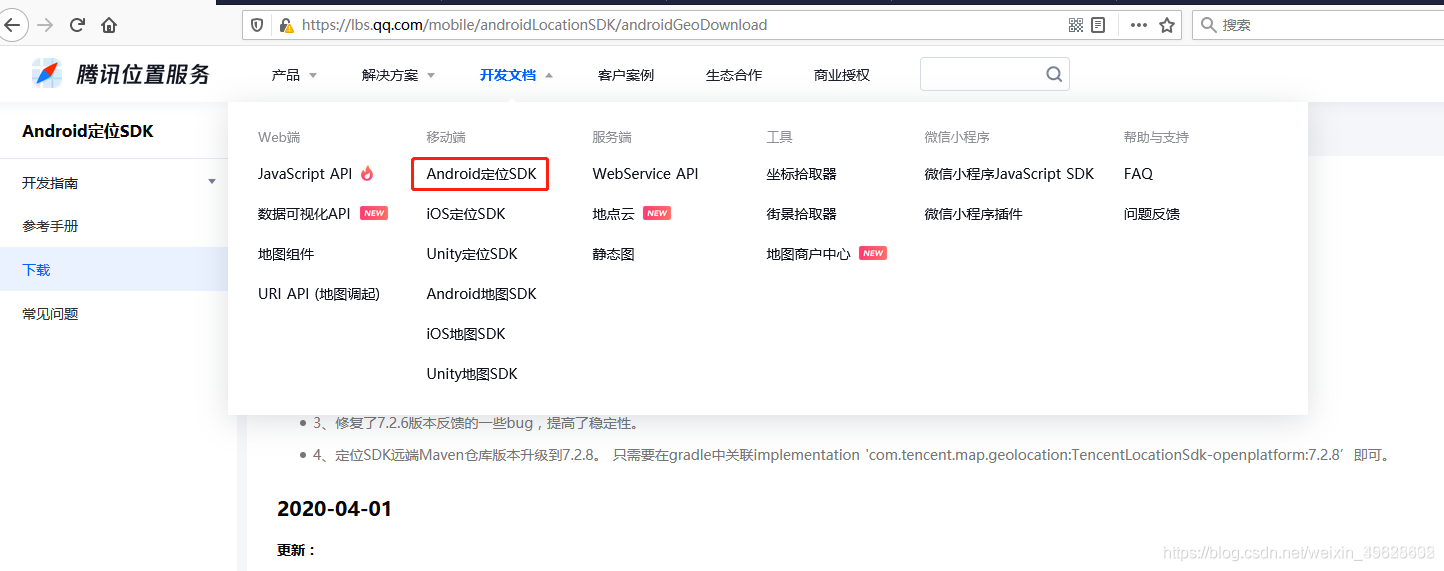Click the flame icon beside JavaScript API
The height and width of the screenshot is (571, 1444).
click(367, 173)
